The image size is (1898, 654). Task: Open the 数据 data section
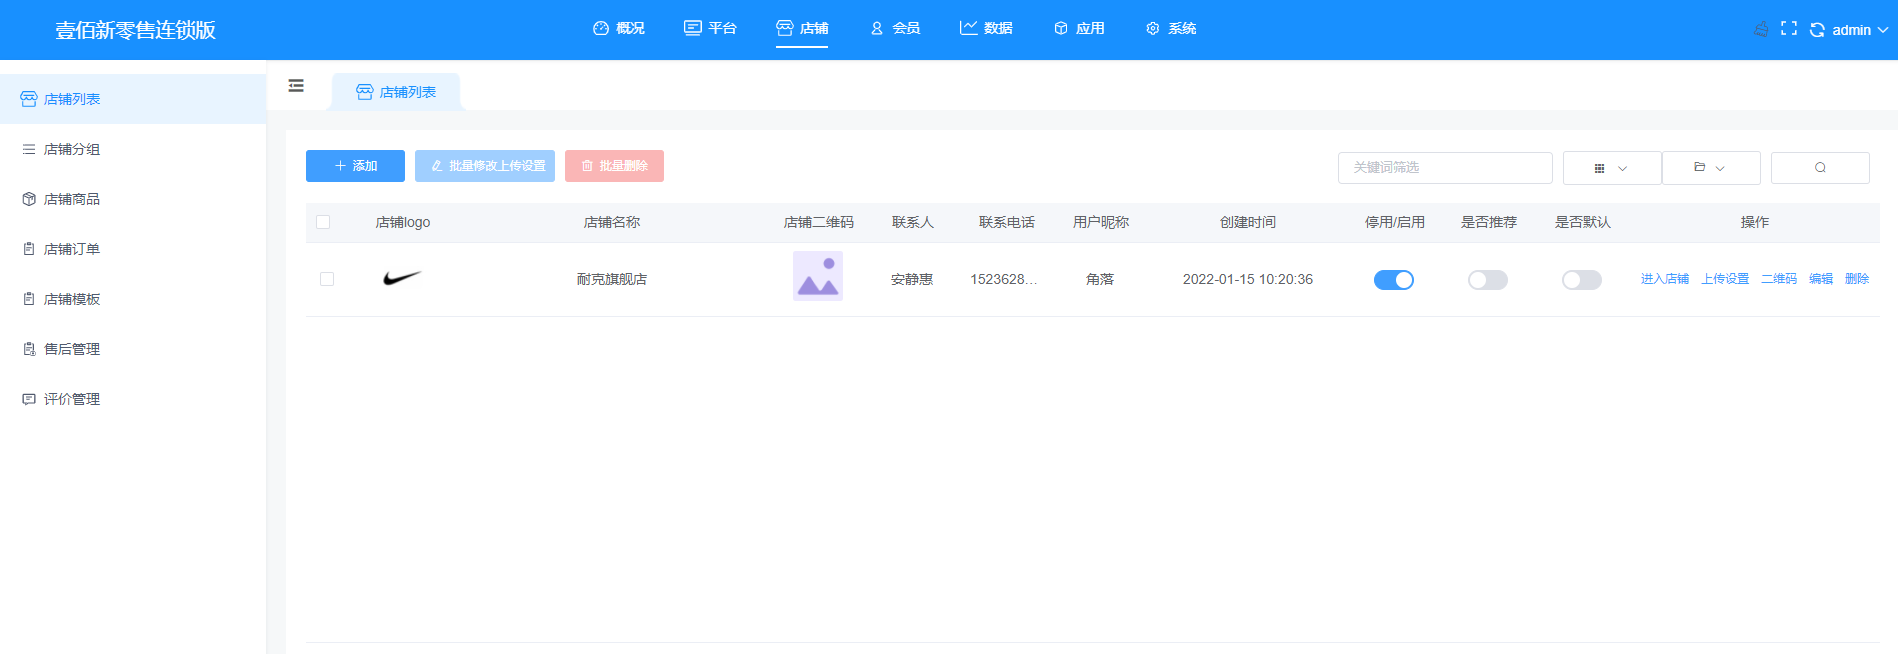tap(986, 29)
